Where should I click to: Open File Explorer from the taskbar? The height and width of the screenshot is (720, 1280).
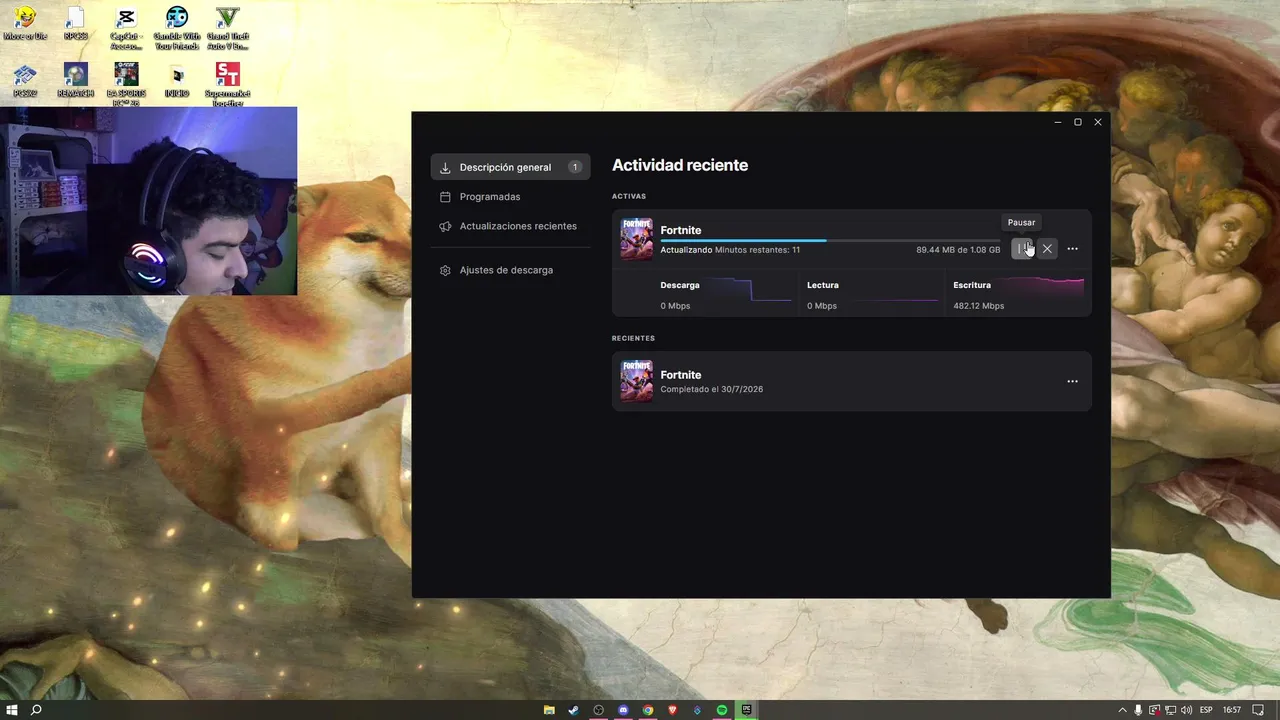pyautogui.click(x=549, y=710)
